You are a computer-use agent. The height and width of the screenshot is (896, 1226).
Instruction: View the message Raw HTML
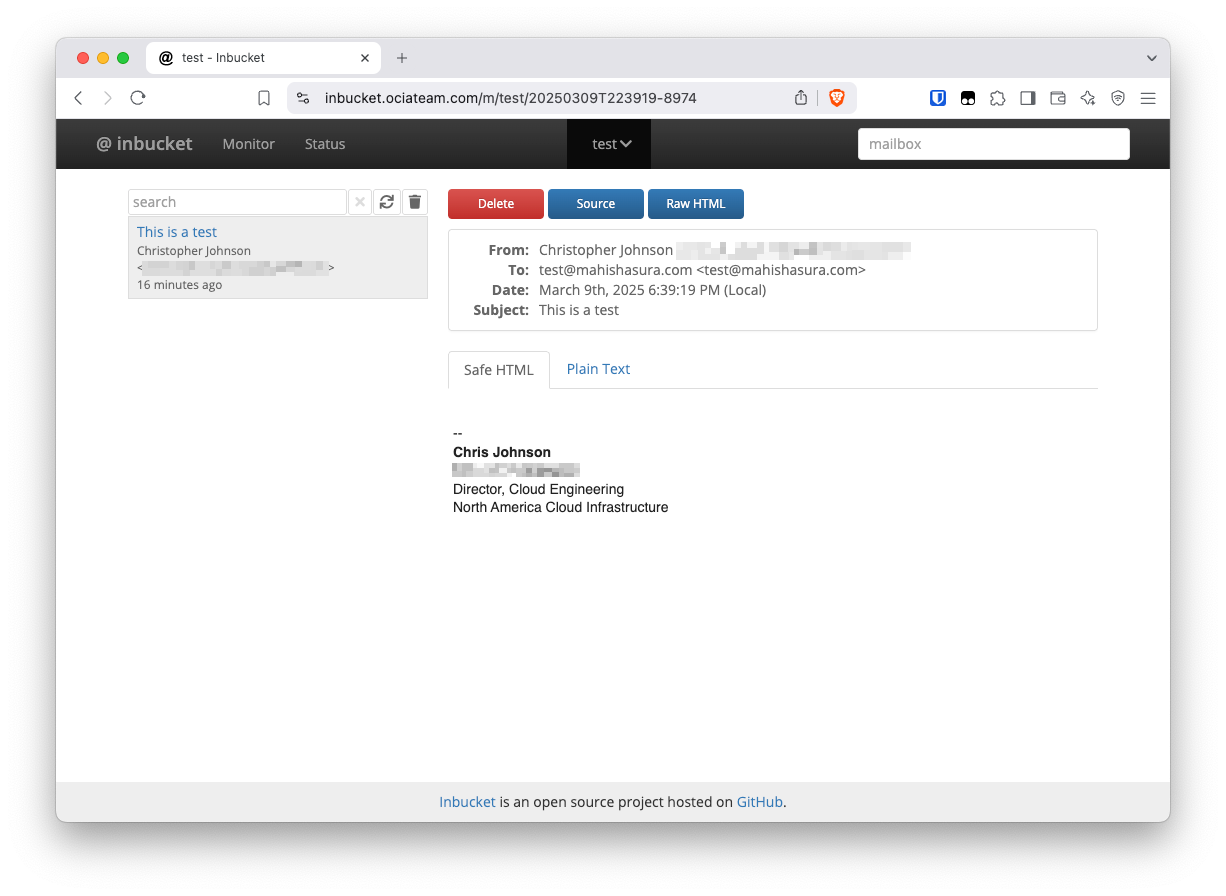695,203
